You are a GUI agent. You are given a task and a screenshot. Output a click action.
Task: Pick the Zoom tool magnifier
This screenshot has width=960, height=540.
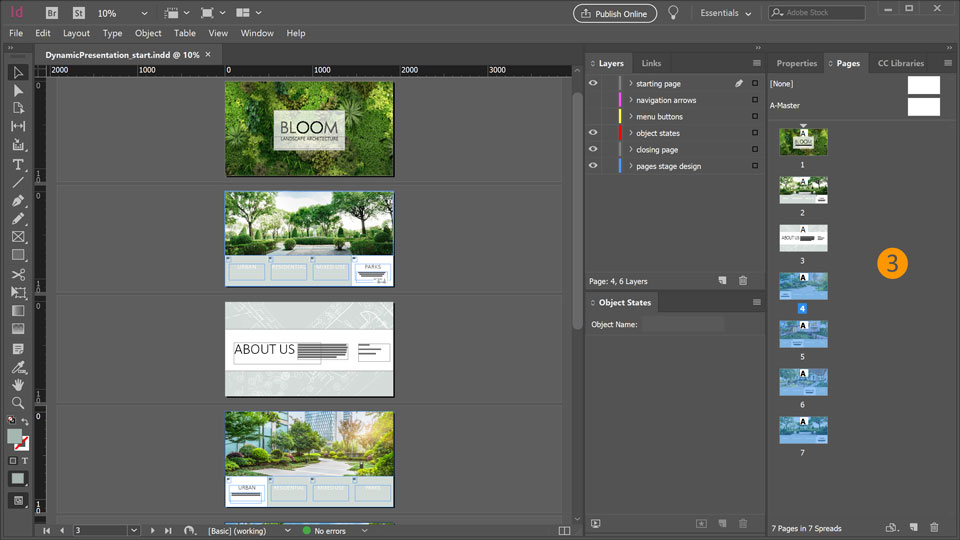pyautogui.click(x=18, y=403)
